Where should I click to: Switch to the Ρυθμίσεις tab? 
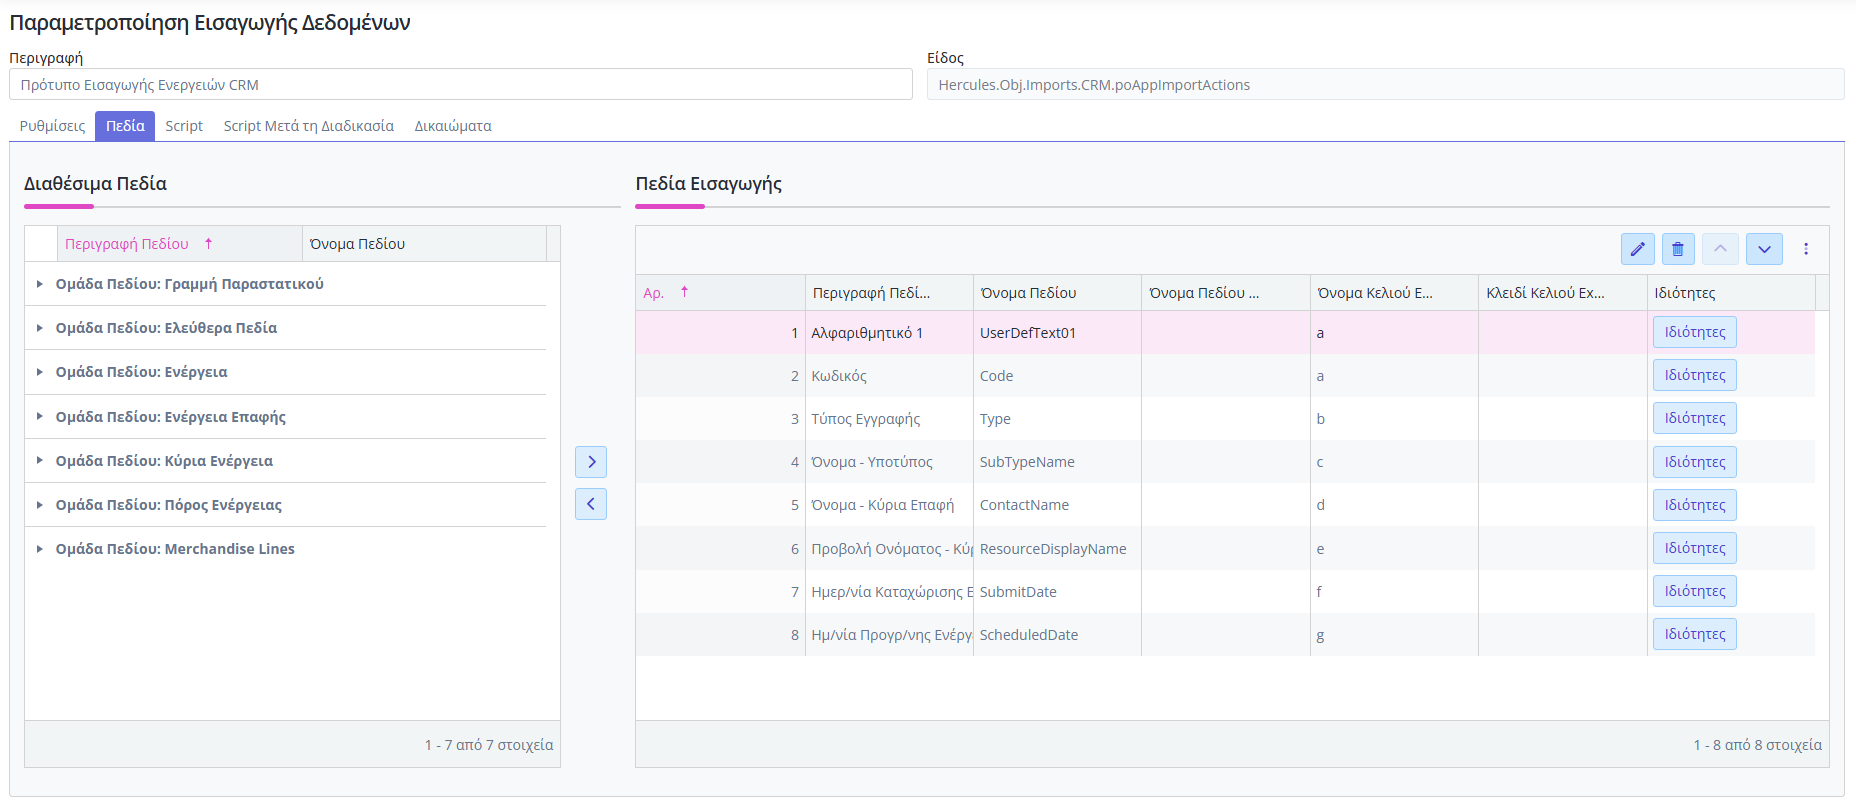click(52, 126)
